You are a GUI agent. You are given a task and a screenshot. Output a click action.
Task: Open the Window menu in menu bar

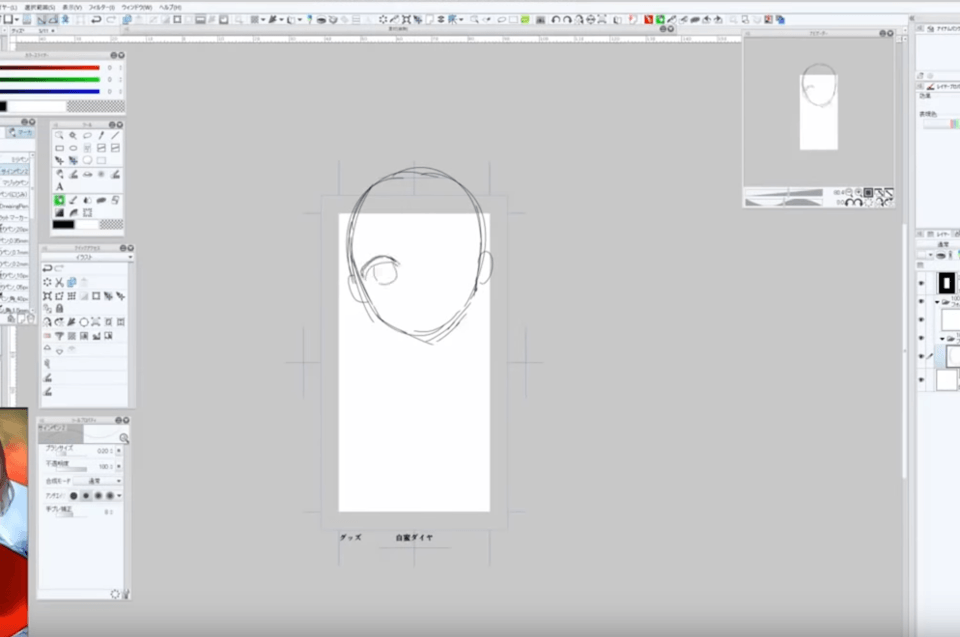(x=138, y=6)
